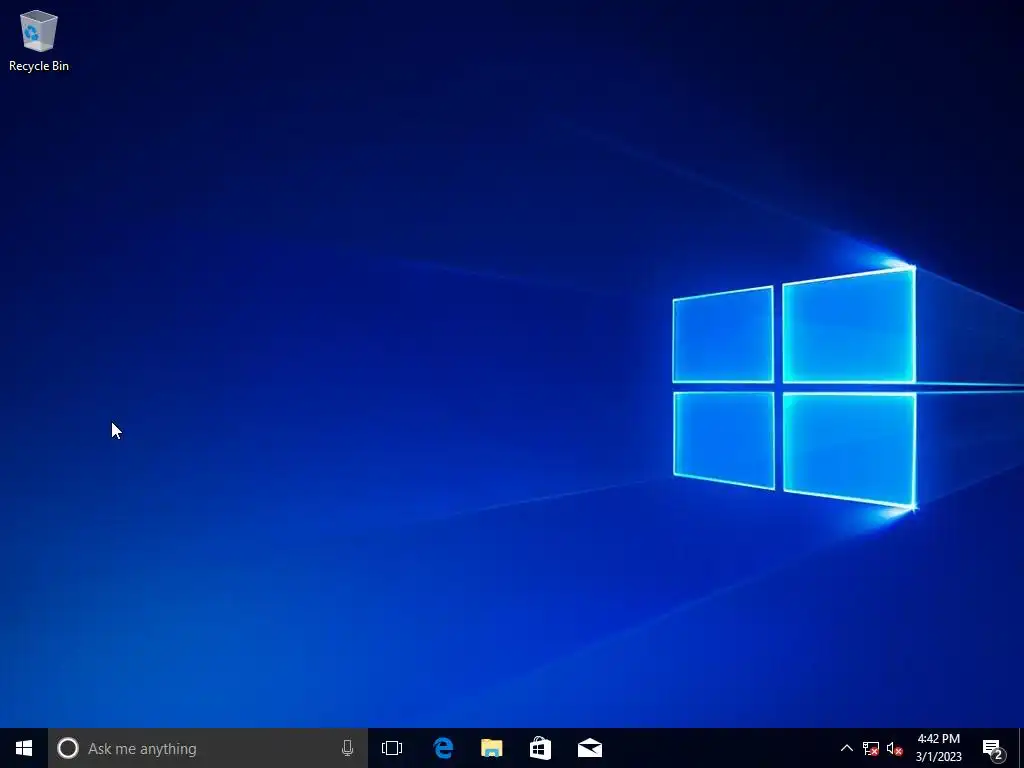The width and height of the screenshot is (1024, 768).
Task: Open the clock showing 4:42 PM
Action: click(938, 748)
